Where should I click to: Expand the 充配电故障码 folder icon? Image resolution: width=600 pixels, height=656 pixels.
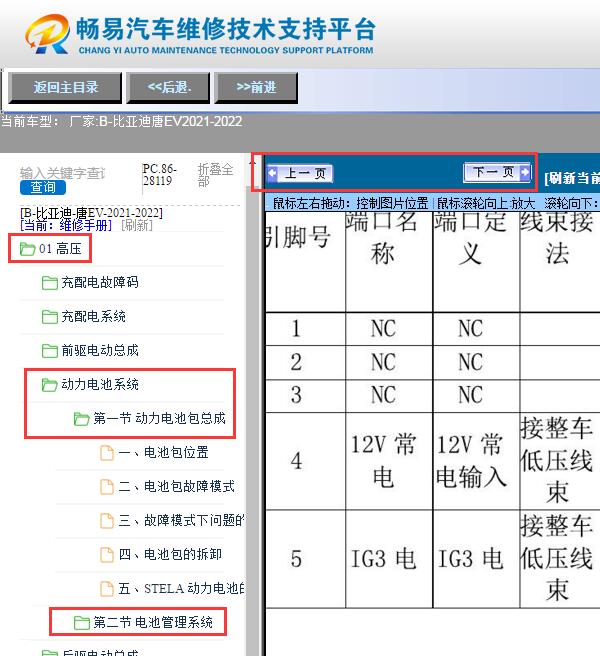(49, 283)
